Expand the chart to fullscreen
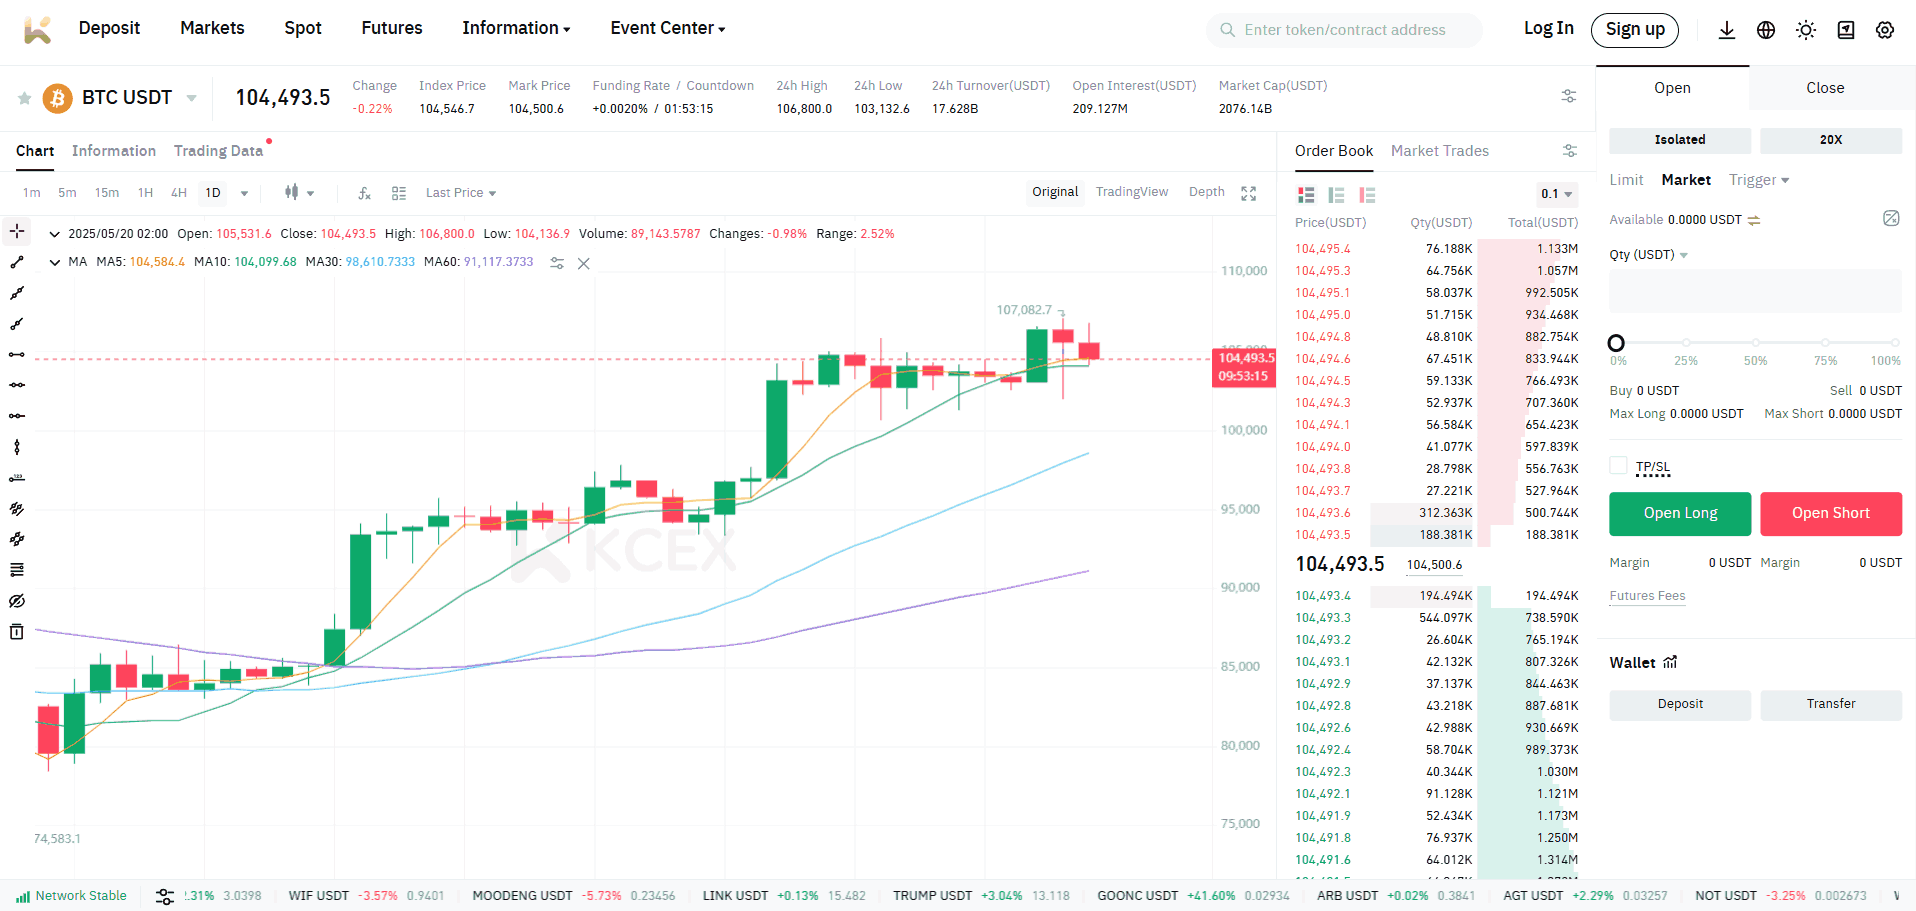Image resolution: width=1916 pixels, height=911 pixels. click(1248, 192)
